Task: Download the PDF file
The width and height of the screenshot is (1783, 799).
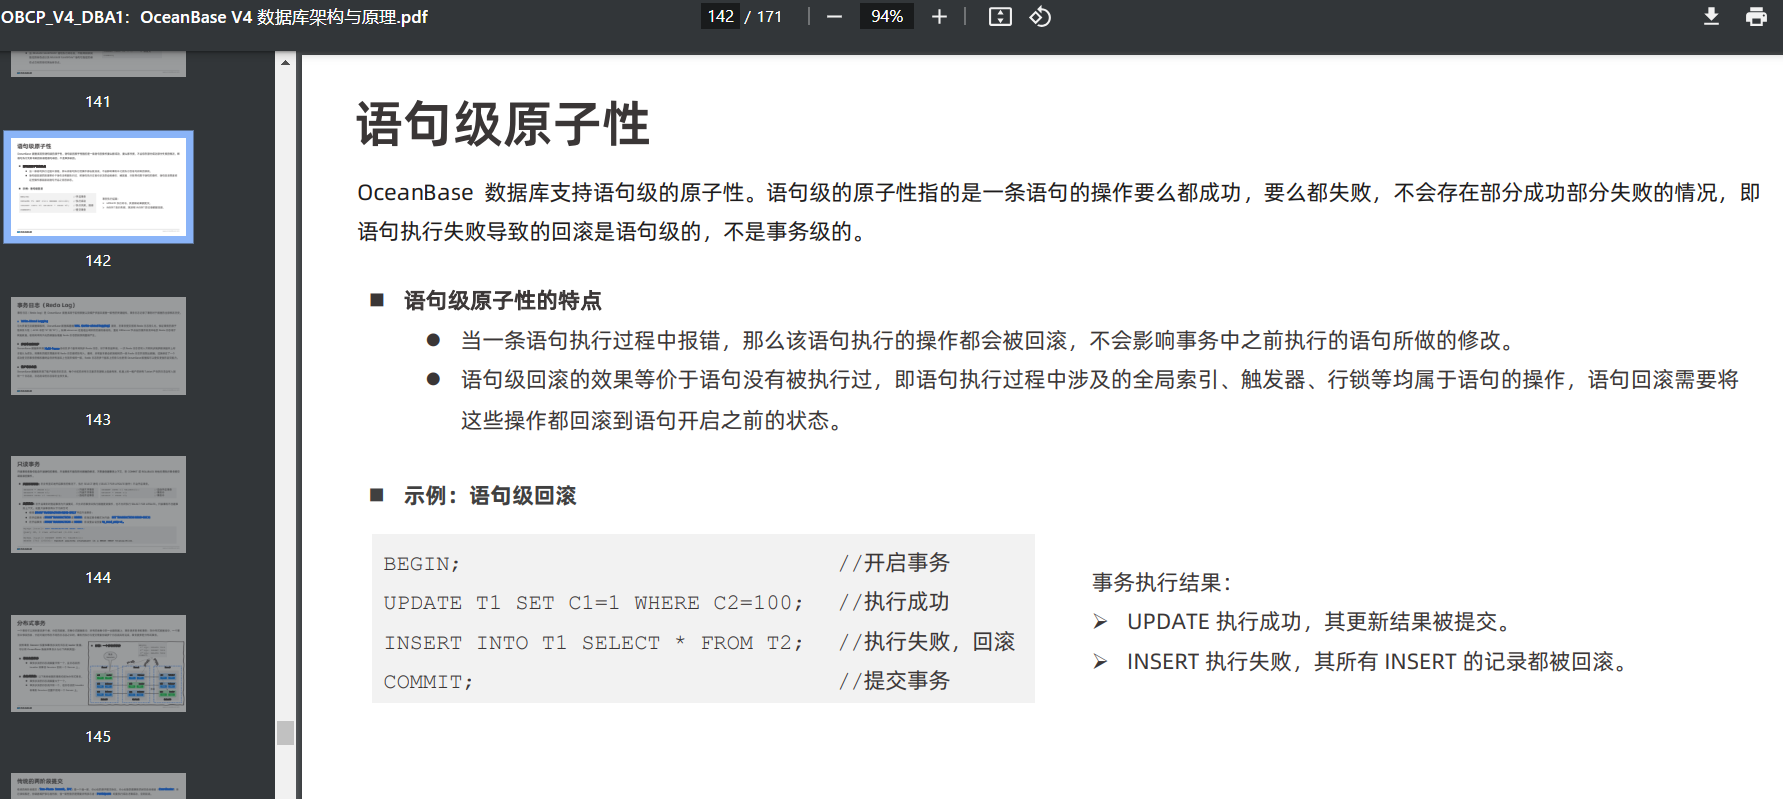Action: [1711, 17]
